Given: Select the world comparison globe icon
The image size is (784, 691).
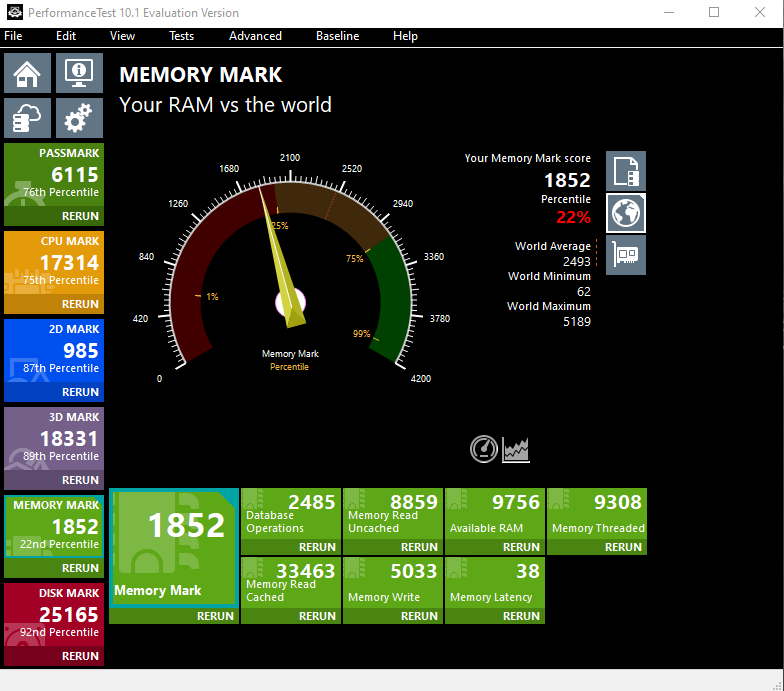Looking at the screenshot, I should tap(626, 213).
